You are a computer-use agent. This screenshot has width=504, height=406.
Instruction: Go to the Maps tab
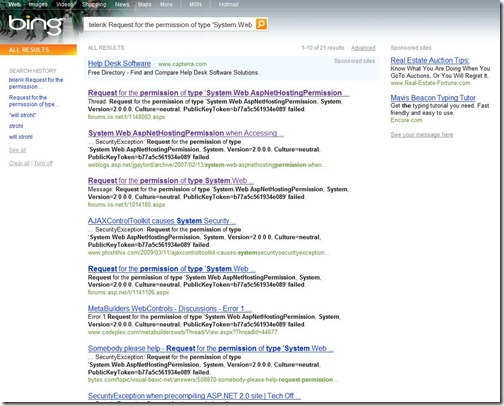144,4
